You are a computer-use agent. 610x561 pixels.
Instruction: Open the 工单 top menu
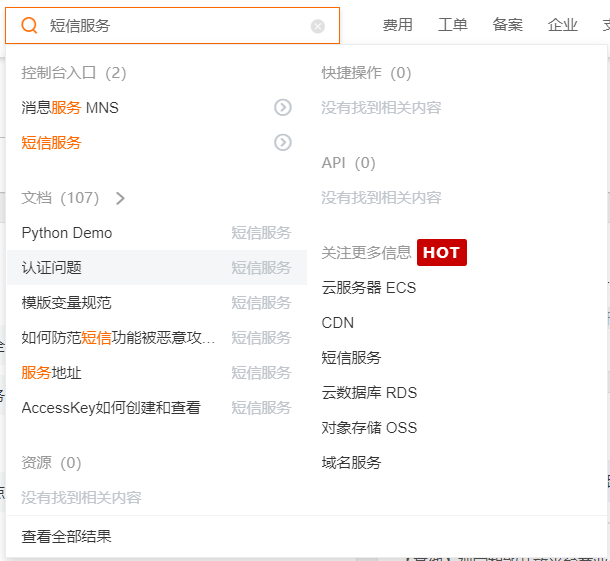click(452, 25)
